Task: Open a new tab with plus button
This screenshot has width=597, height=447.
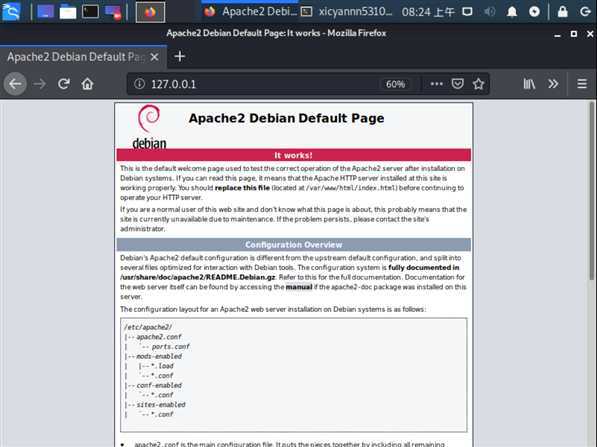Action: pos(180,56)
